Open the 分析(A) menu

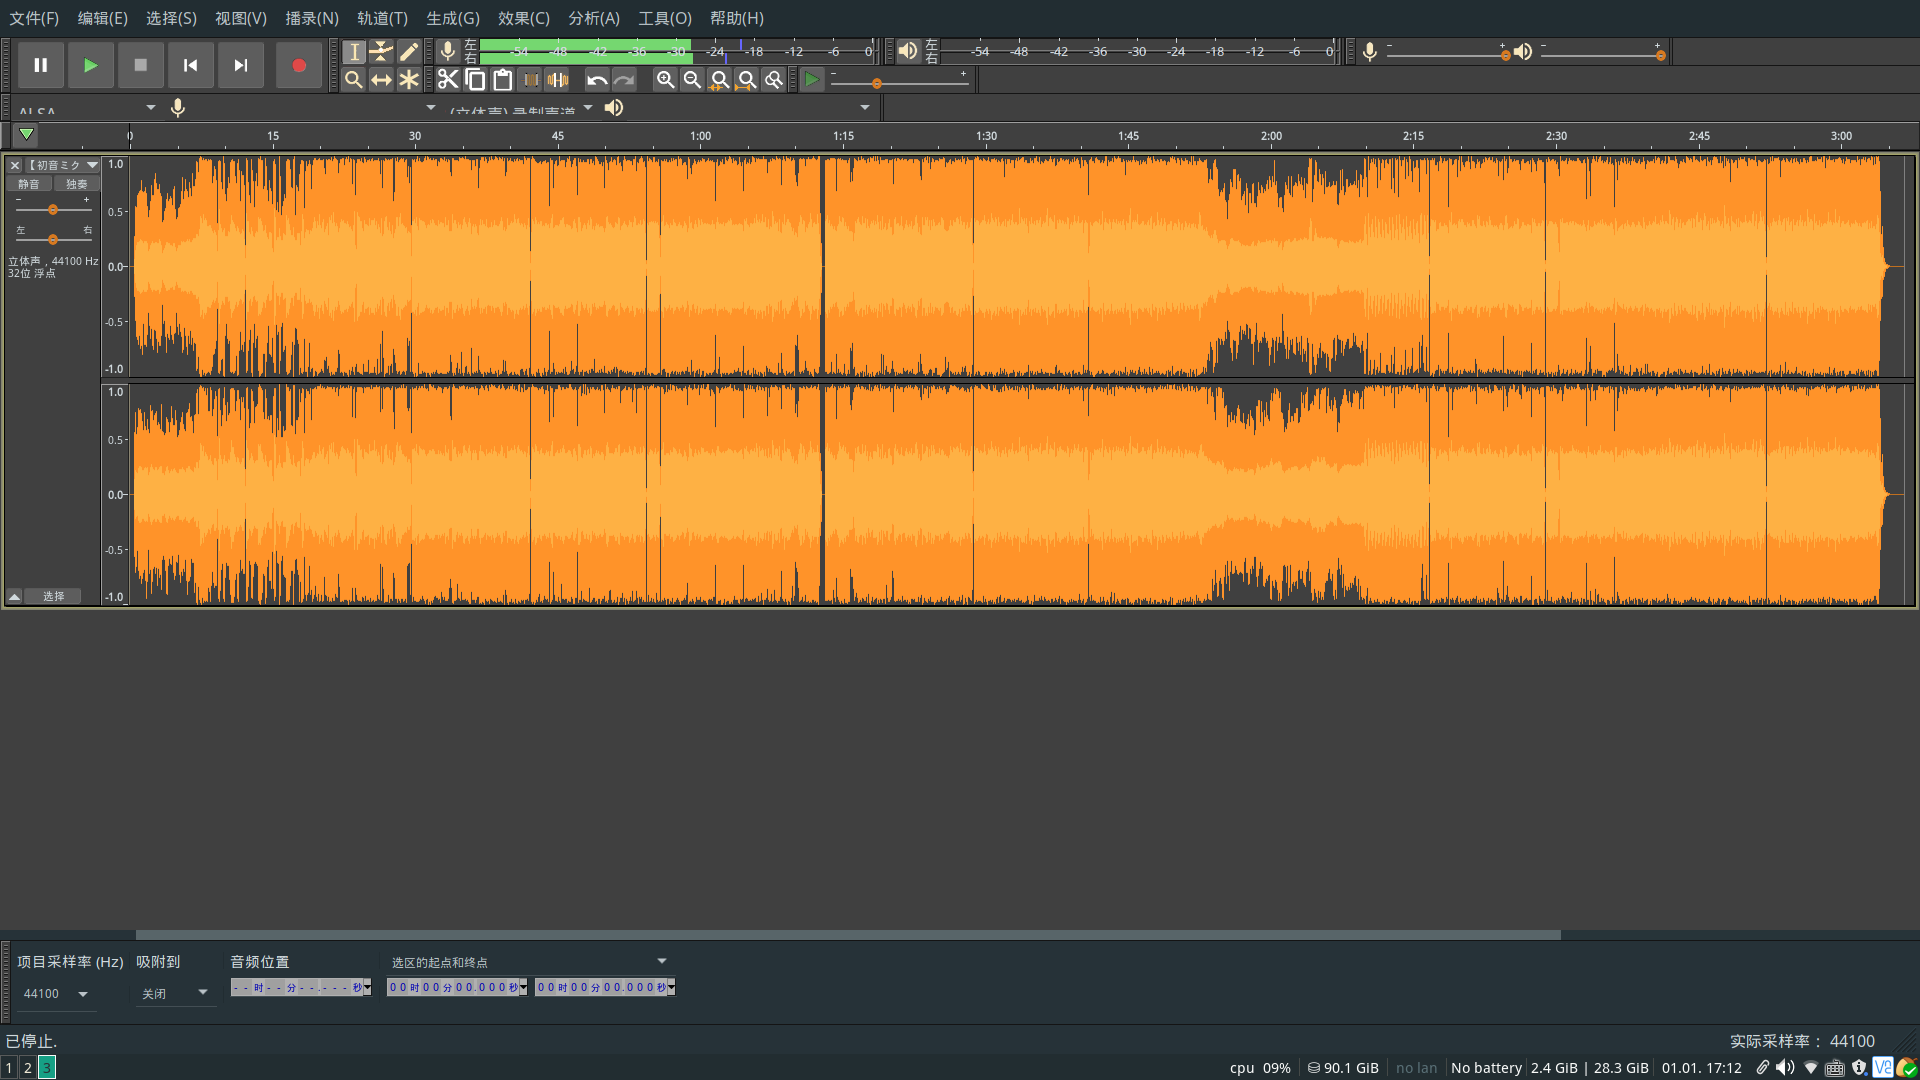click(594, 18)
